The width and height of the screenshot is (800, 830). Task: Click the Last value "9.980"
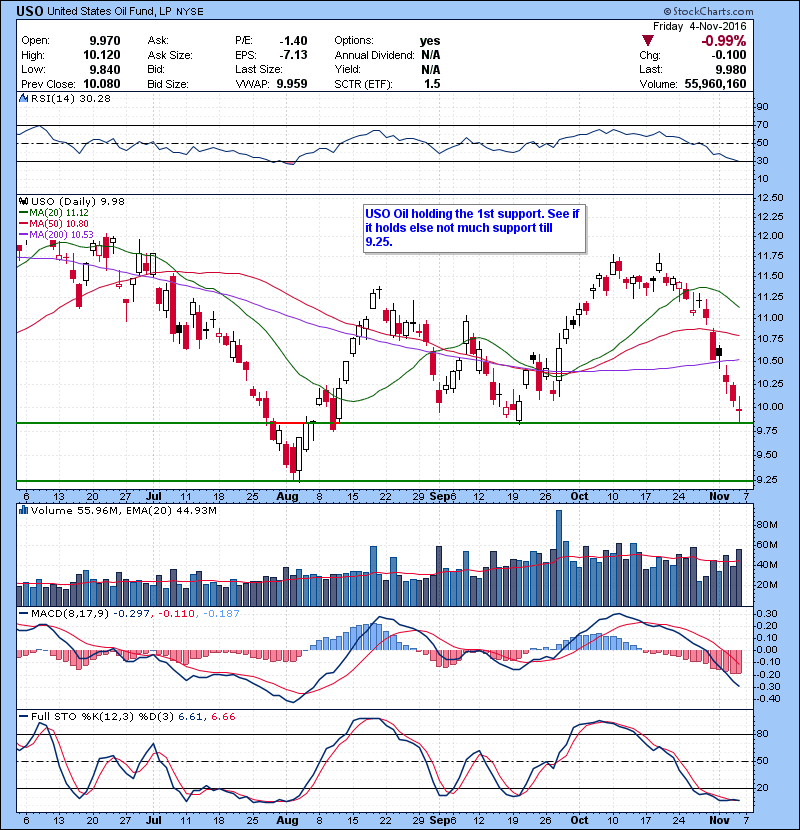point(731,69)
